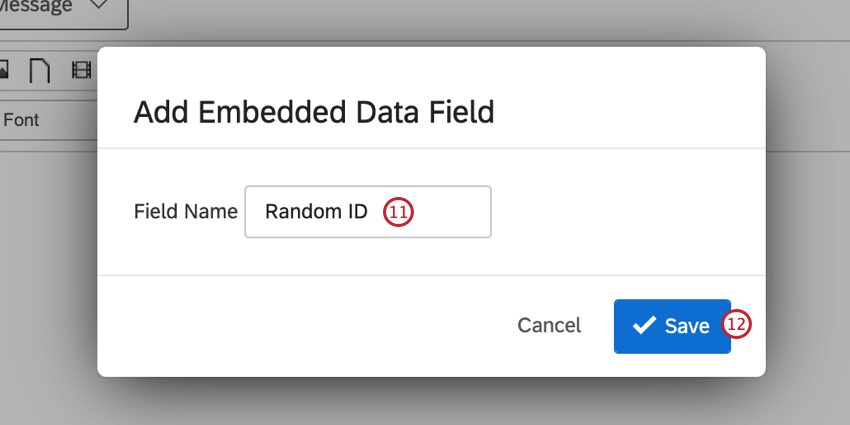Open the Font menu in the editor toolbar
The image size is (850, 425).
point(22,120)
